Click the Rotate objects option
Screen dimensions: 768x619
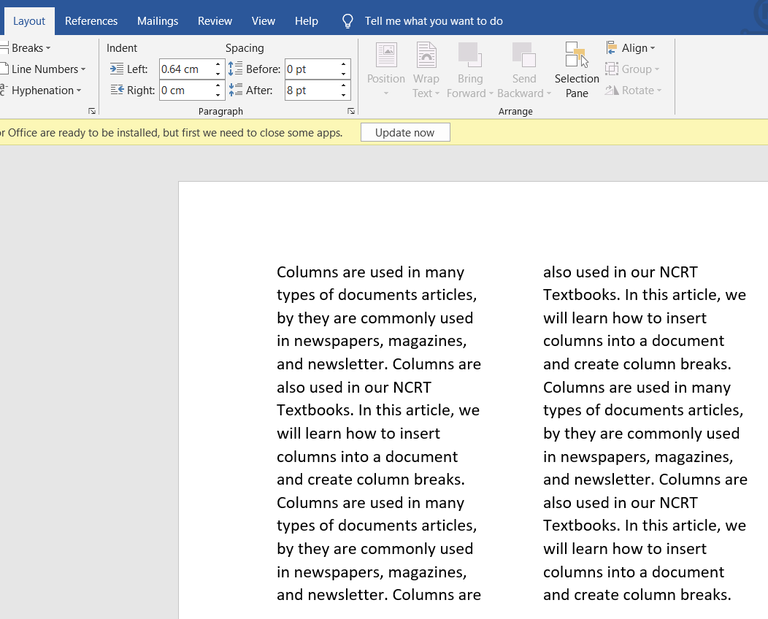point(633,90)
